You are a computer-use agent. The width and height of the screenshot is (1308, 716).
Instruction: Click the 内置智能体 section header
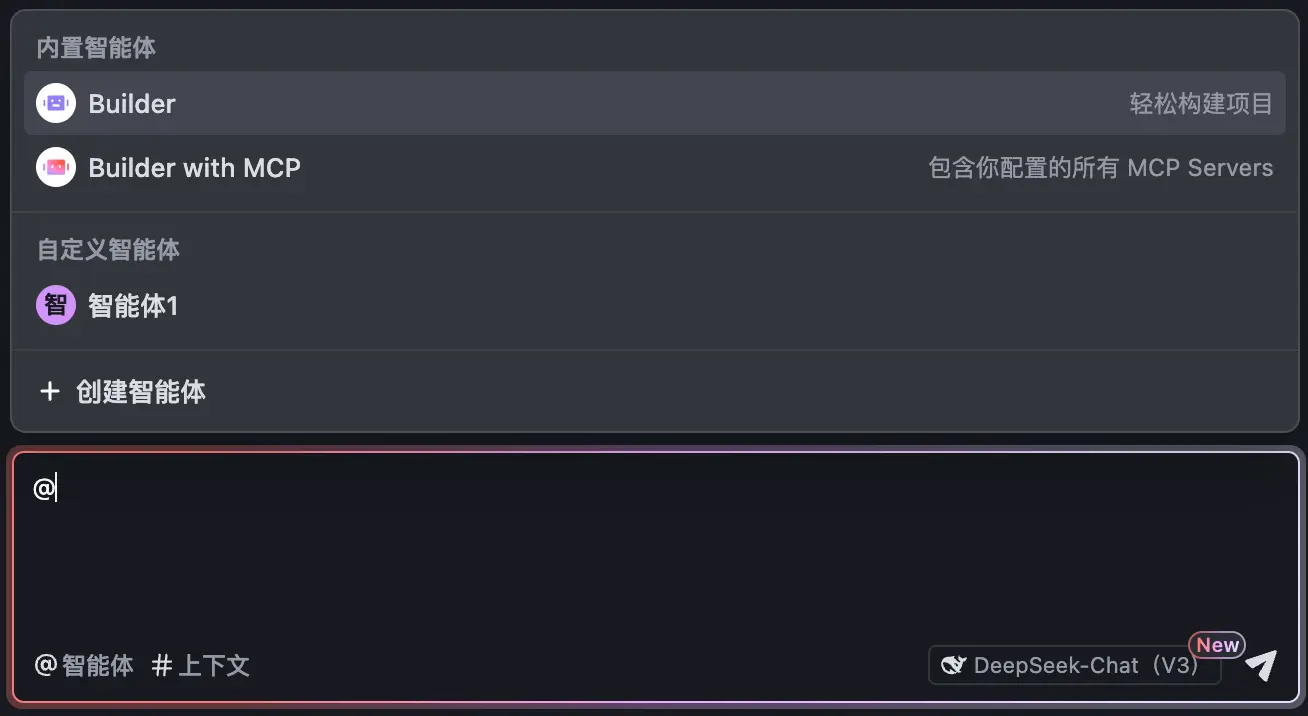[96, 47]
